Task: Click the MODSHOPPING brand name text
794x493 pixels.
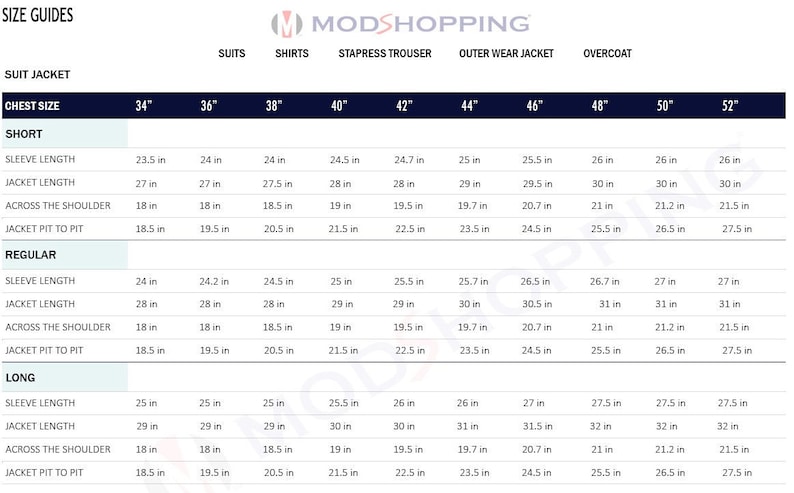Action: pyautogui.click(x=421, y=24)
